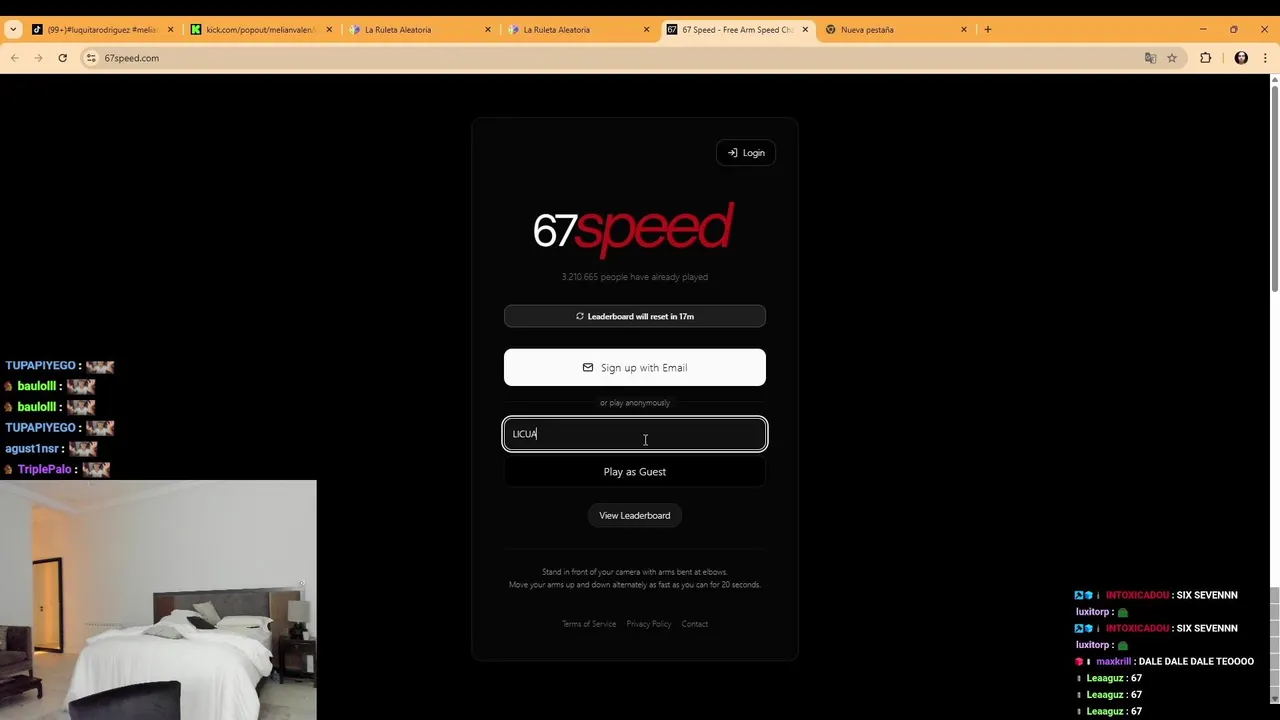
Task: Click Sign up with Email
Action: [635, 367]
